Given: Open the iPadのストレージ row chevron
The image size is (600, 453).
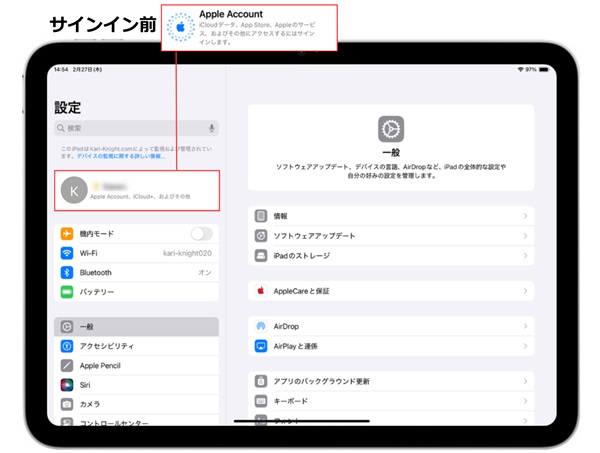Looking at the screenshot, I should click(x=525, y=255).
